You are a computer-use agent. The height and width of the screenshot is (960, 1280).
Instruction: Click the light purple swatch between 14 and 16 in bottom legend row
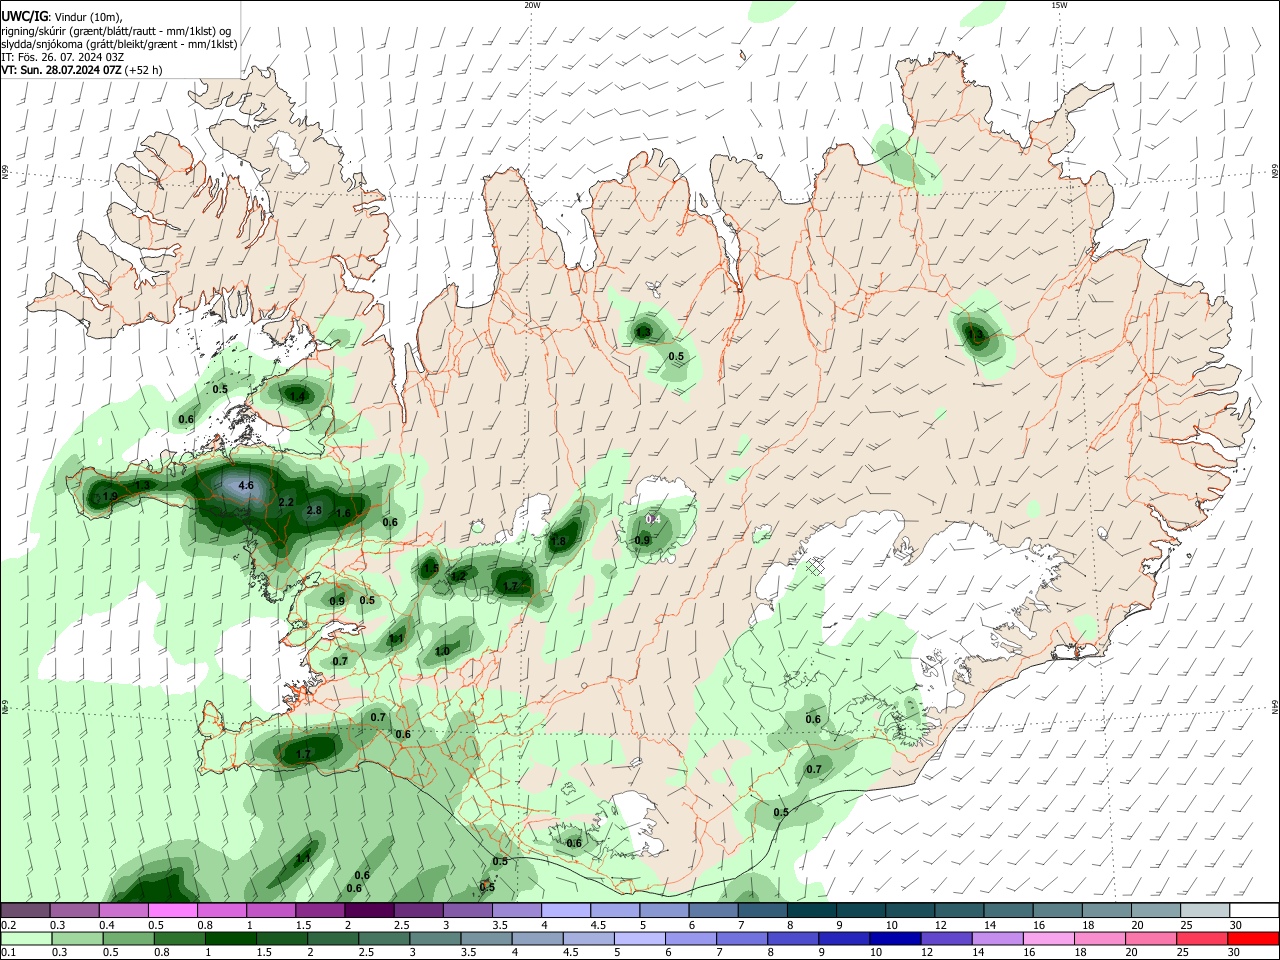pyautogui.click(x=997, y=938)
